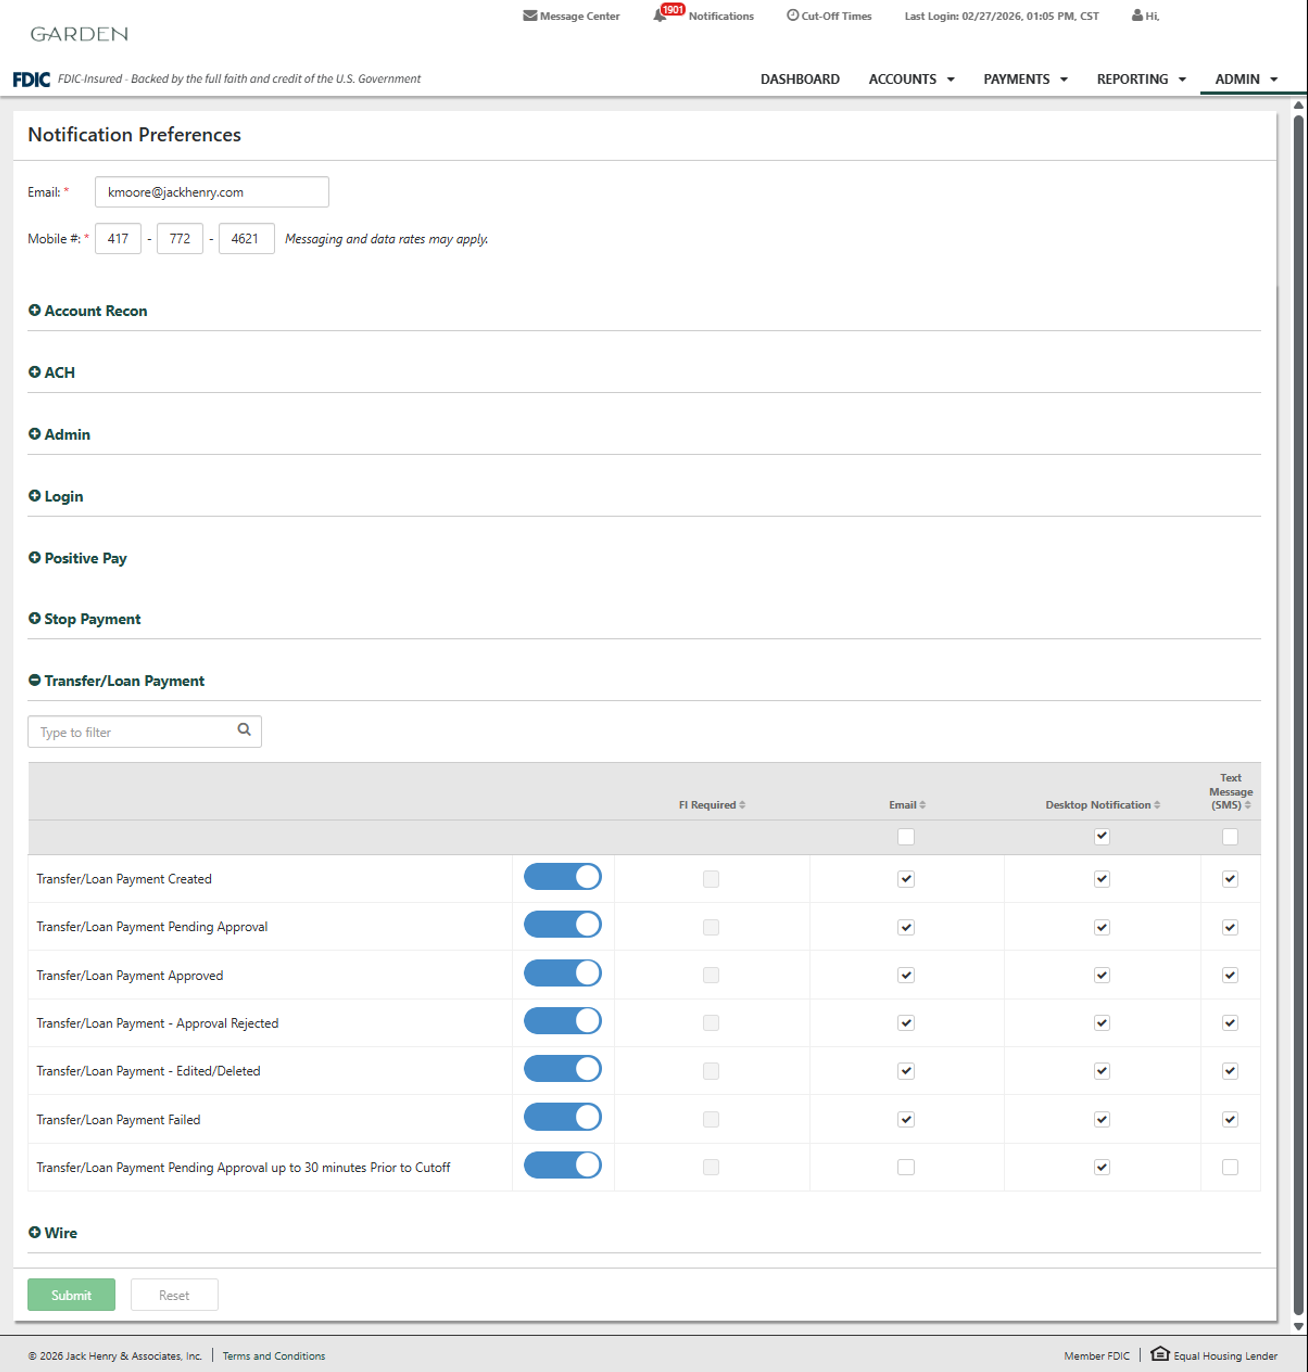
Task: Open the Terms and Conditions link
Action: click(273, 1356)
